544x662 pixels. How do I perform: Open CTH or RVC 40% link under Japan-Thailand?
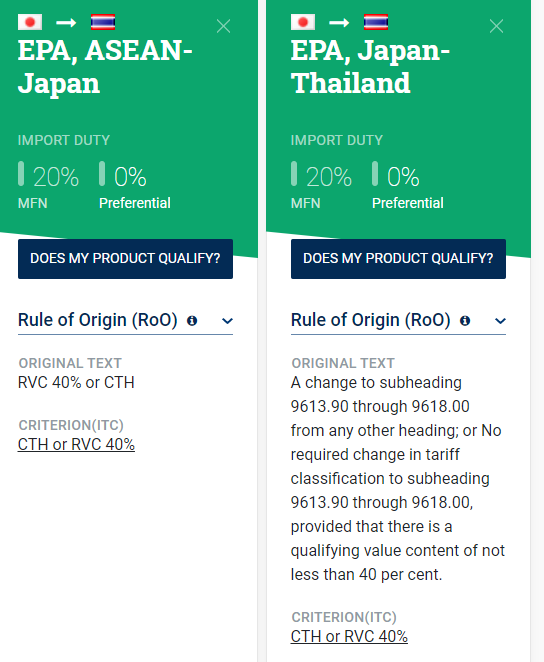(x=349, y=637)
